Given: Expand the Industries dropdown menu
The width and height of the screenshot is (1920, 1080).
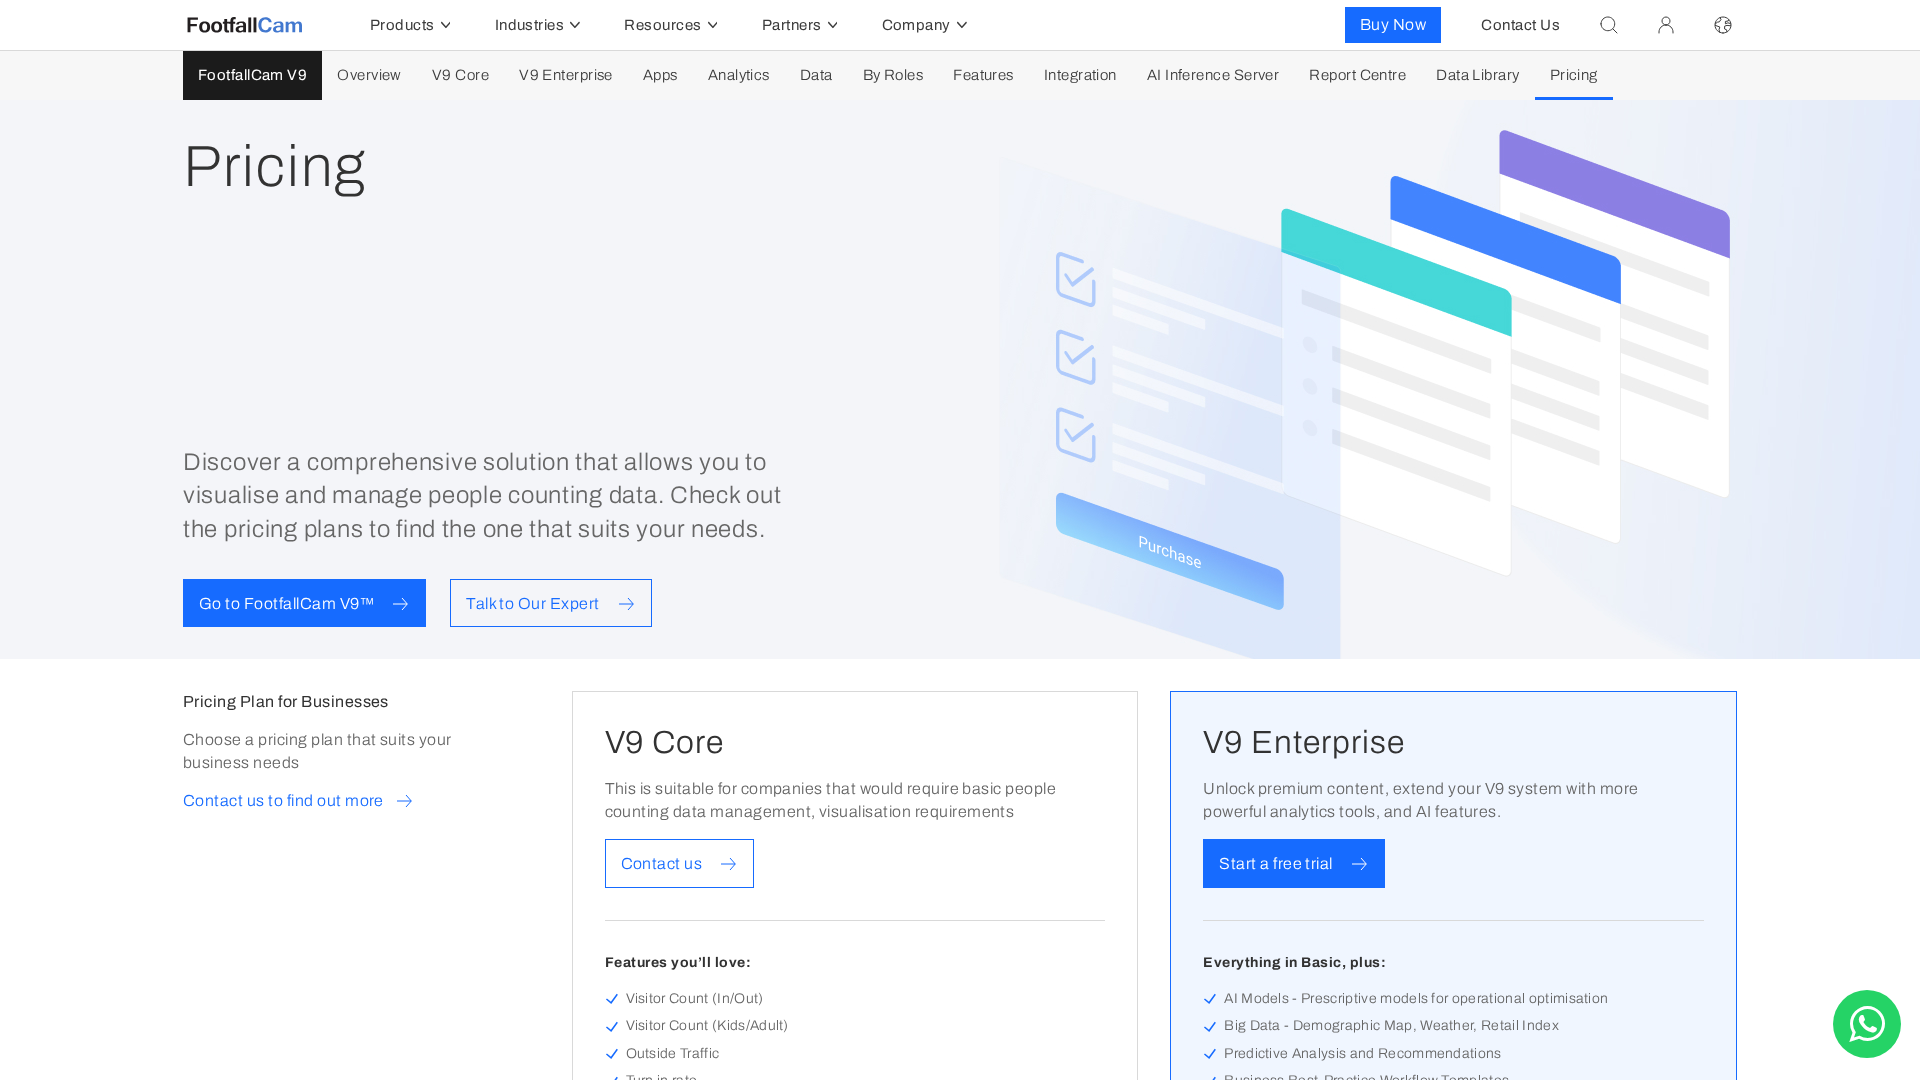Looking at the screenshot, I should (x=537, y=25).
